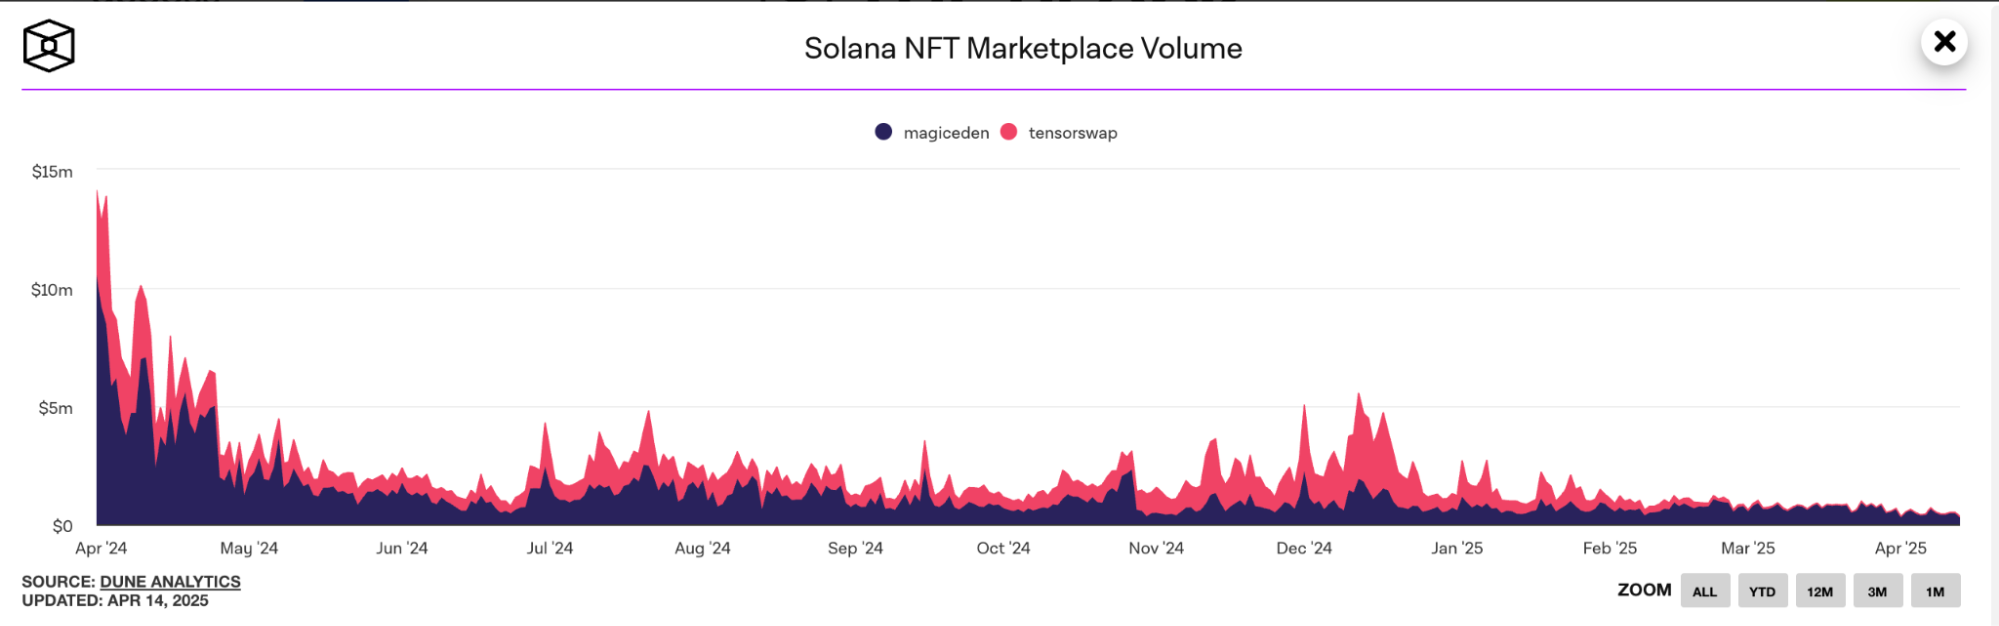Toggle the magiceden legend series

932,133
